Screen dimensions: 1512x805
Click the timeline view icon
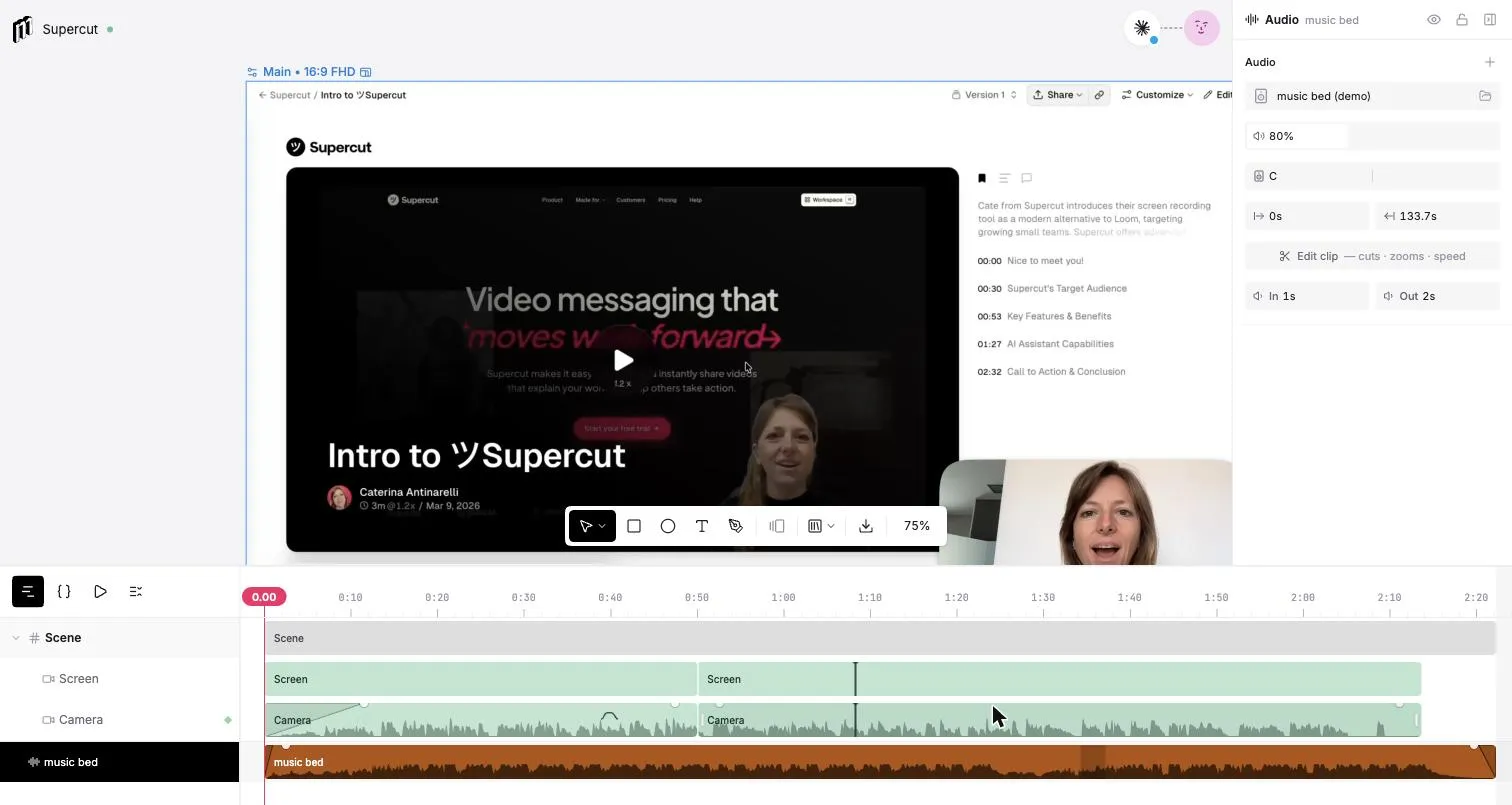pyautogui.click(x=28, y=592)
